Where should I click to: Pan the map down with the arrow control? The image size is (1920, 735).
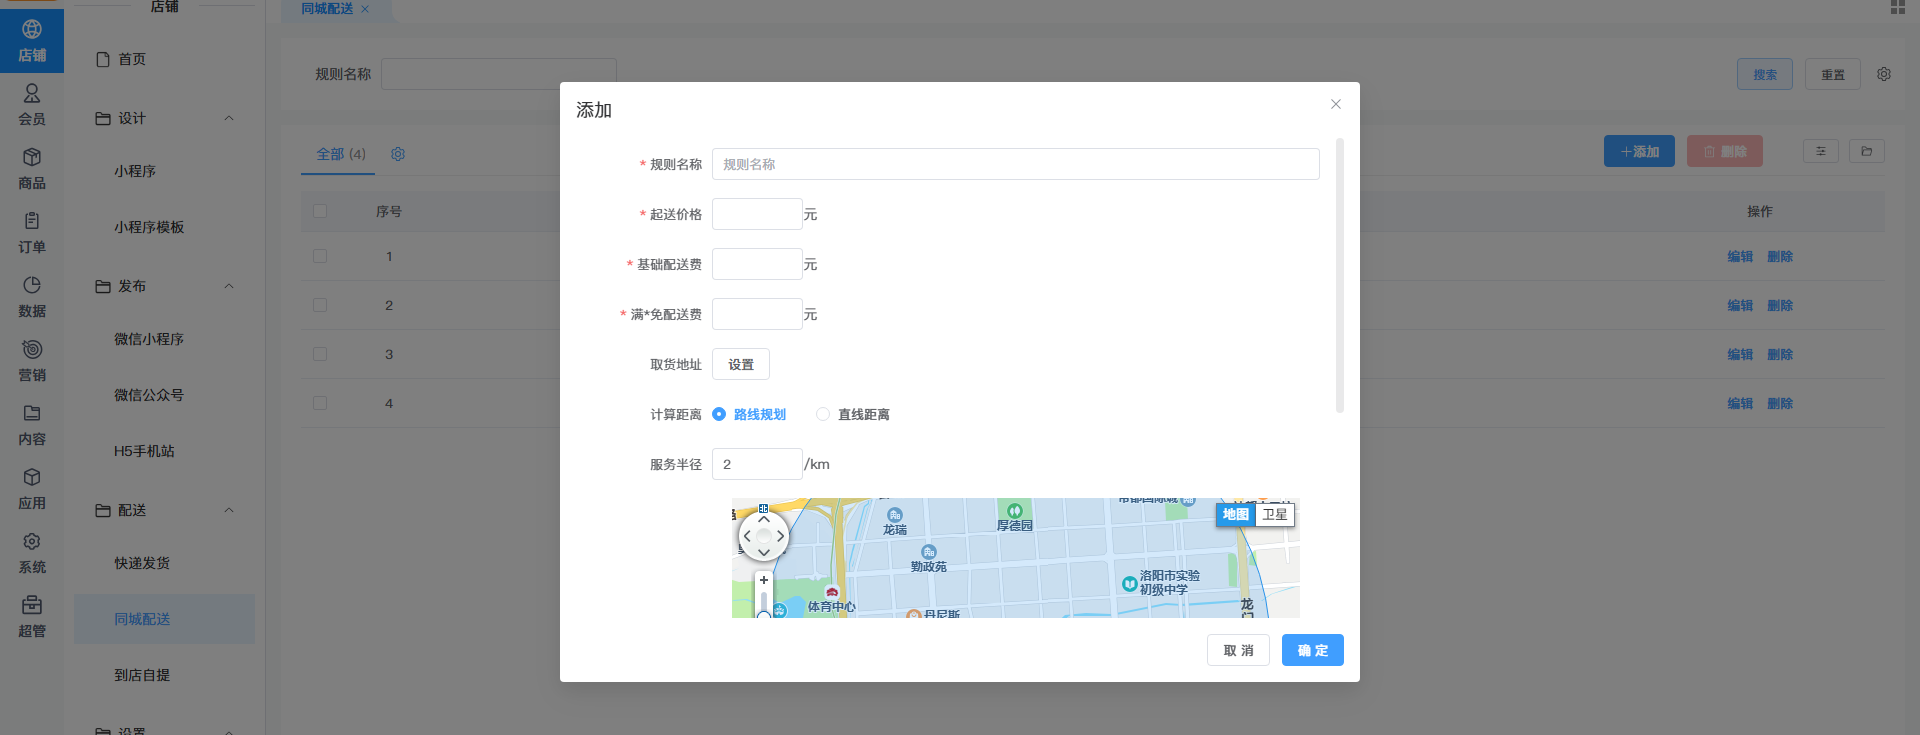click(764, 552)
